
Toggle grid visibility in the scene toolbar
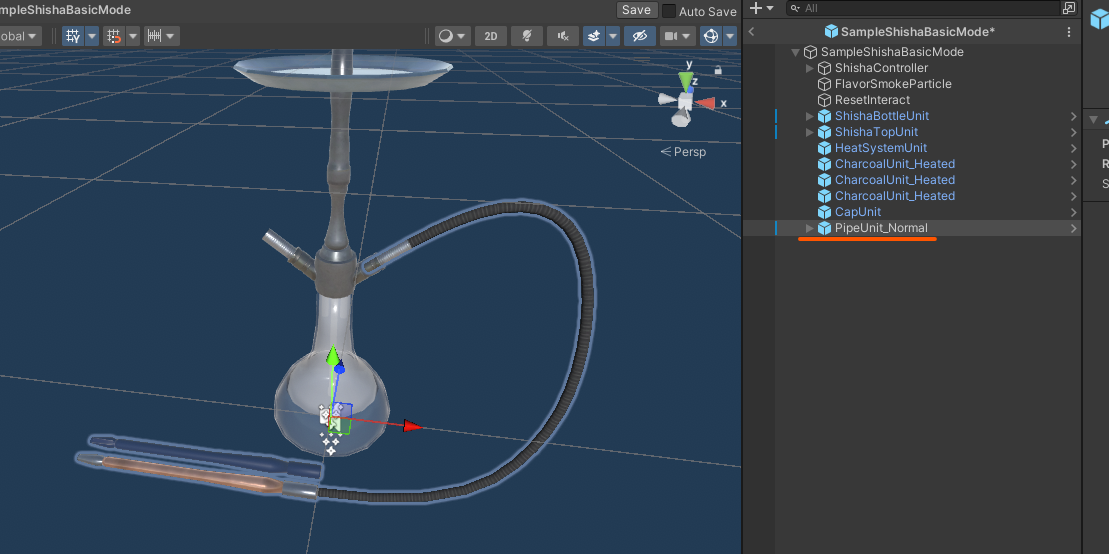(72, 36)
